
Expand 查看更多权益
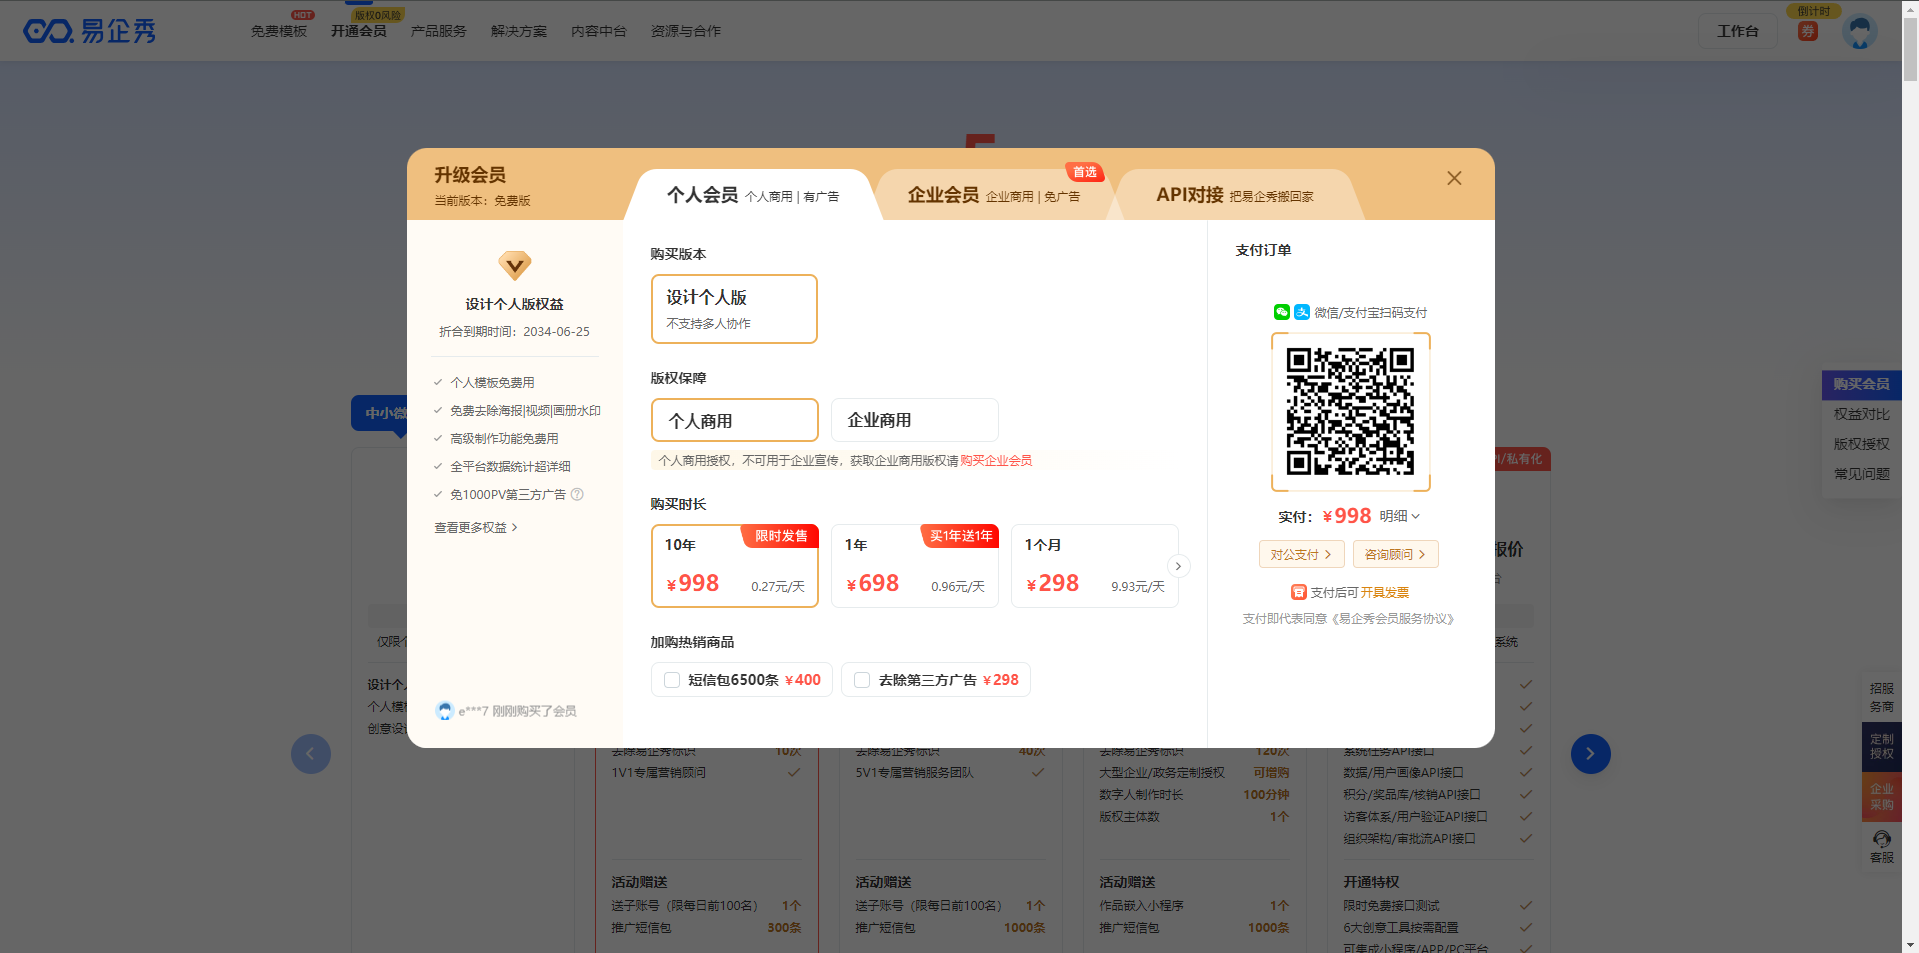pos(476,527)
